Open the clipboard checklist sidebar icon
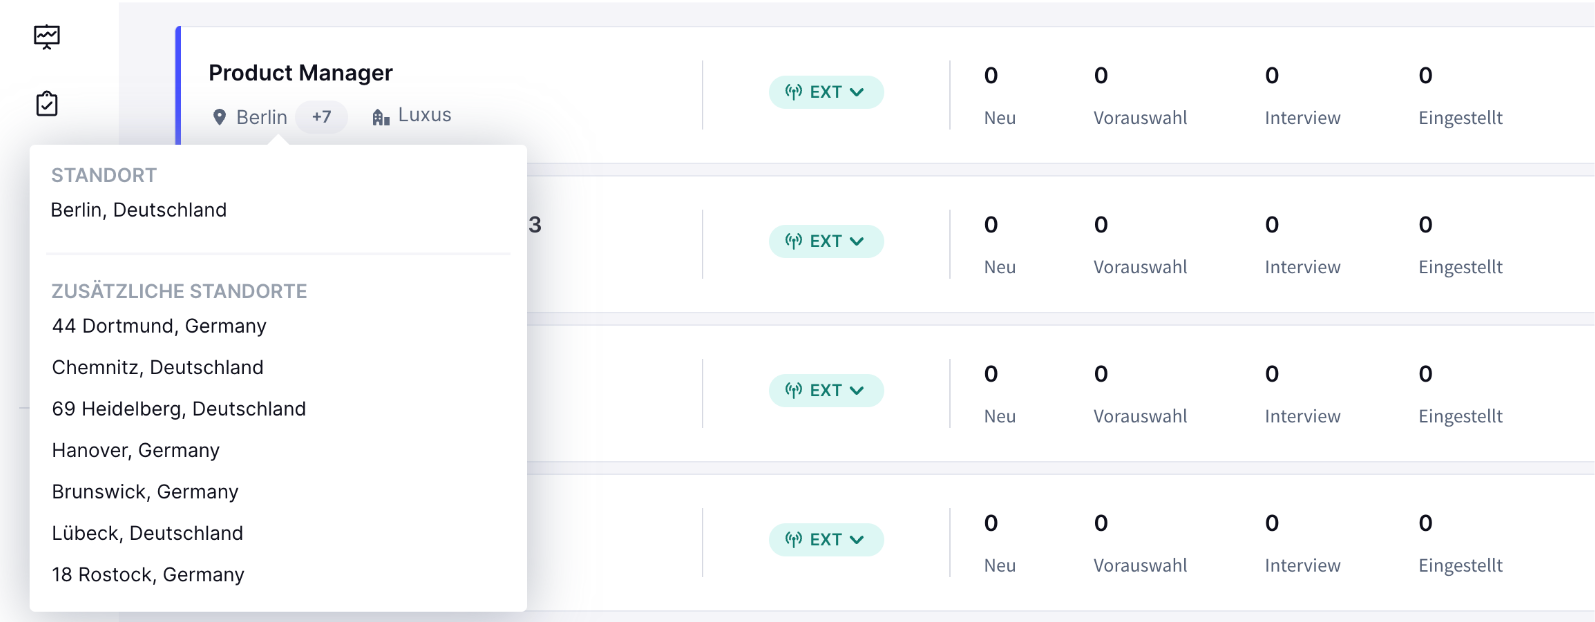1595x622 pixels. pyautogui.click(x=47, y=104)
